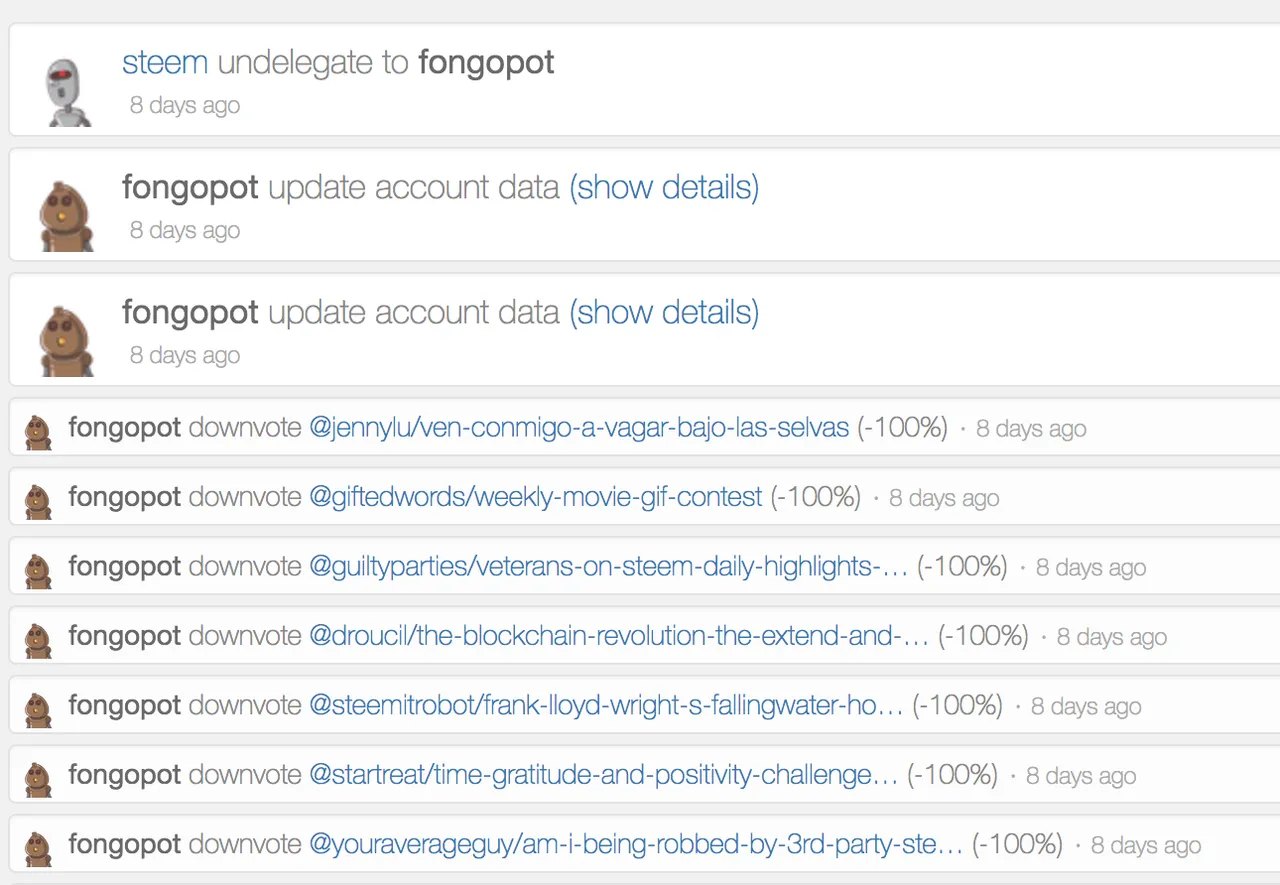
Task: Open the veterans-on-steem-daily-highlights post link
Action: pyautogui.click(x=608, y=567)
